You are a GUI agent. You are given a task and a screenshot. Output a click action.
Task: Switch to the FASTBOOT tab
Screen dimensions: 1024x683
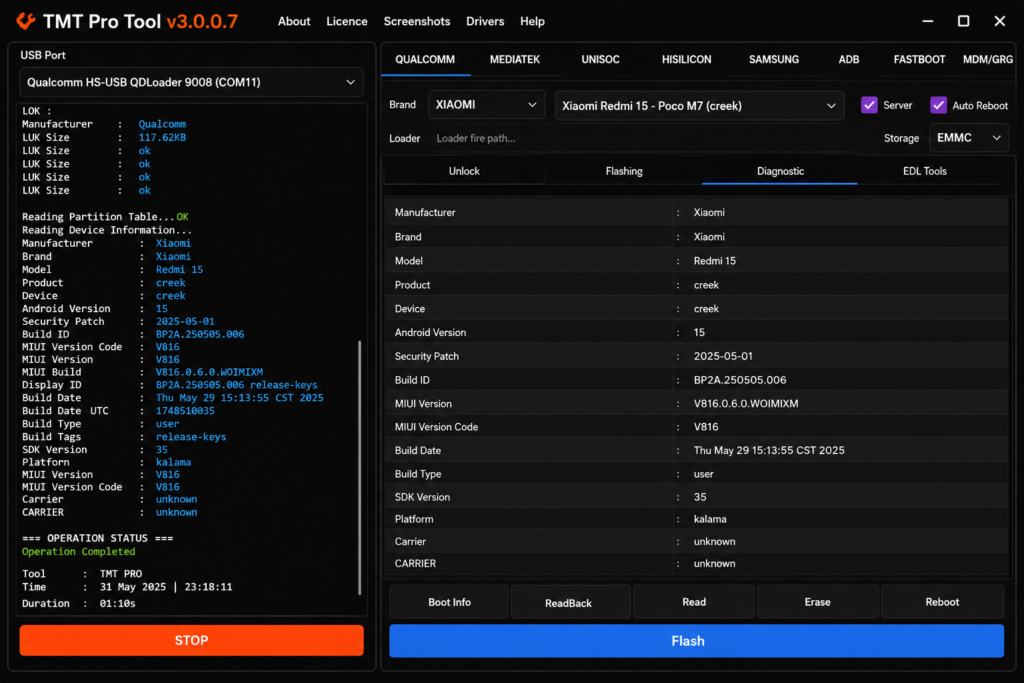(x=919, y=59)
